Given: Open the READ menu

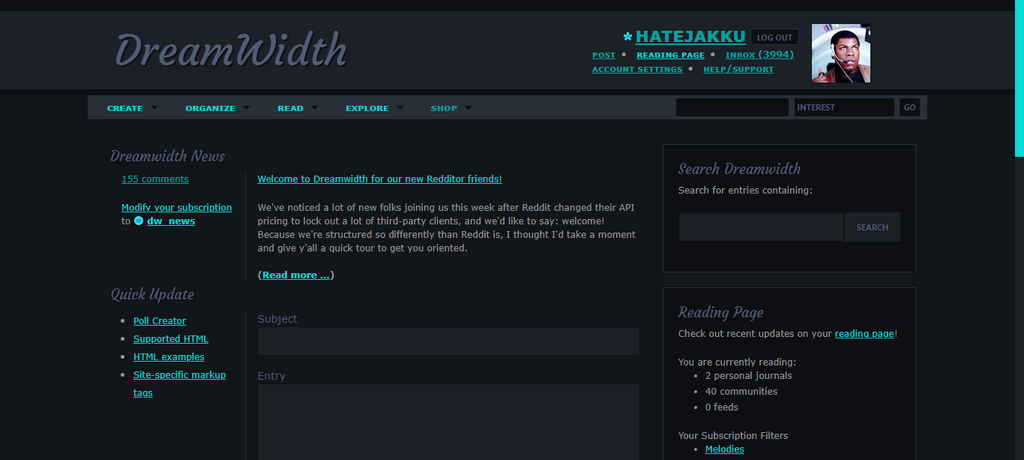Looking at the screenshot, I should (x=290, y=108).
